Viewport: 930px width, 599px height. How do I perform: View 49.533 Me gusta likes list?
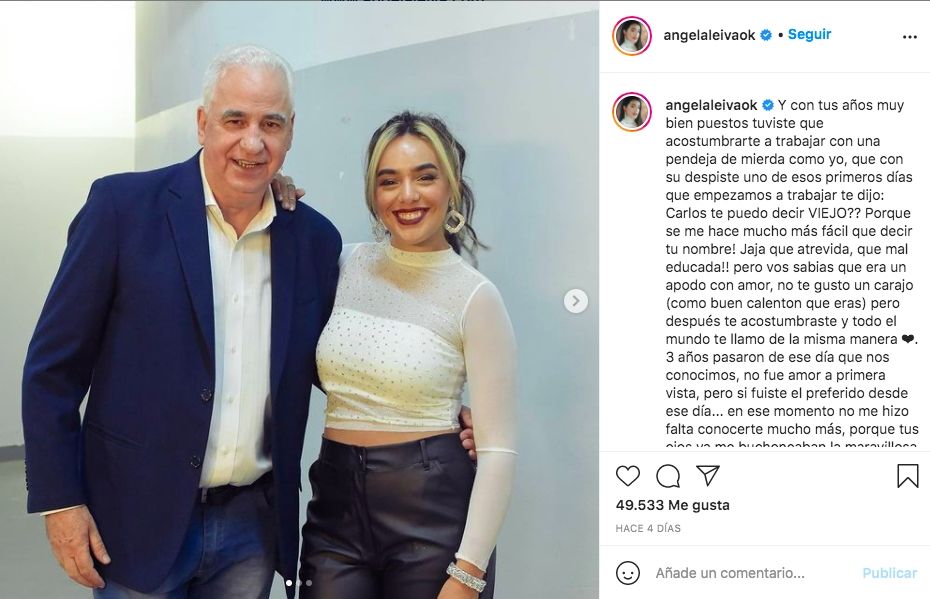coord(673,505)
